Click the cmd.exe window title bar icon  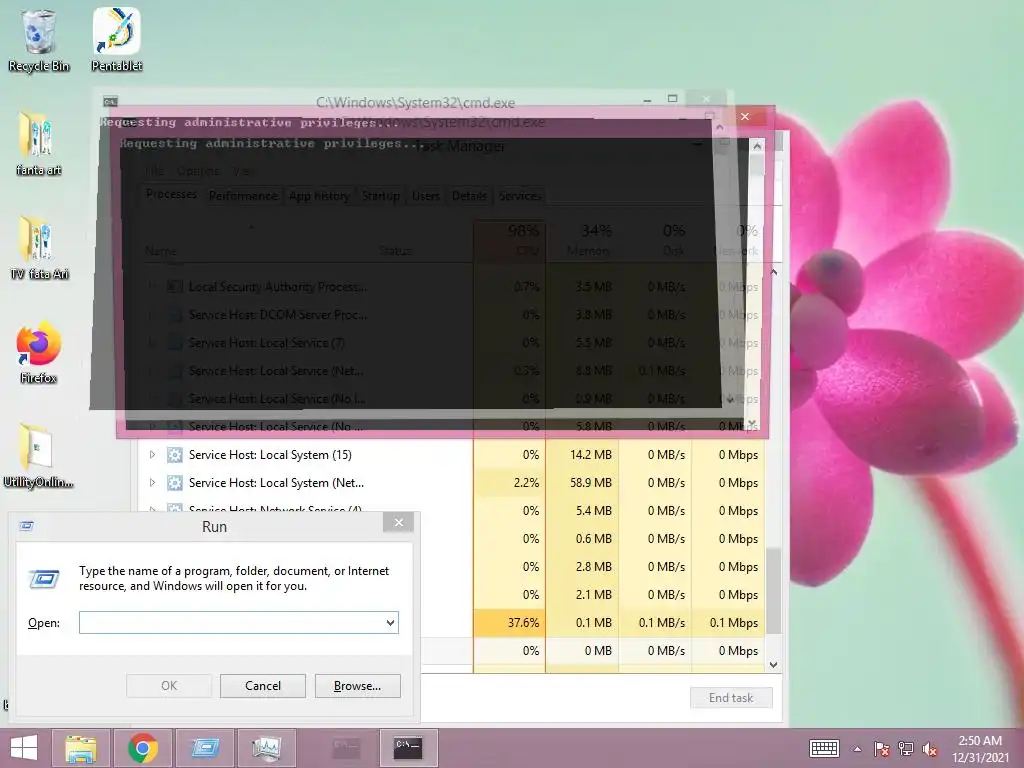[110, 101]
